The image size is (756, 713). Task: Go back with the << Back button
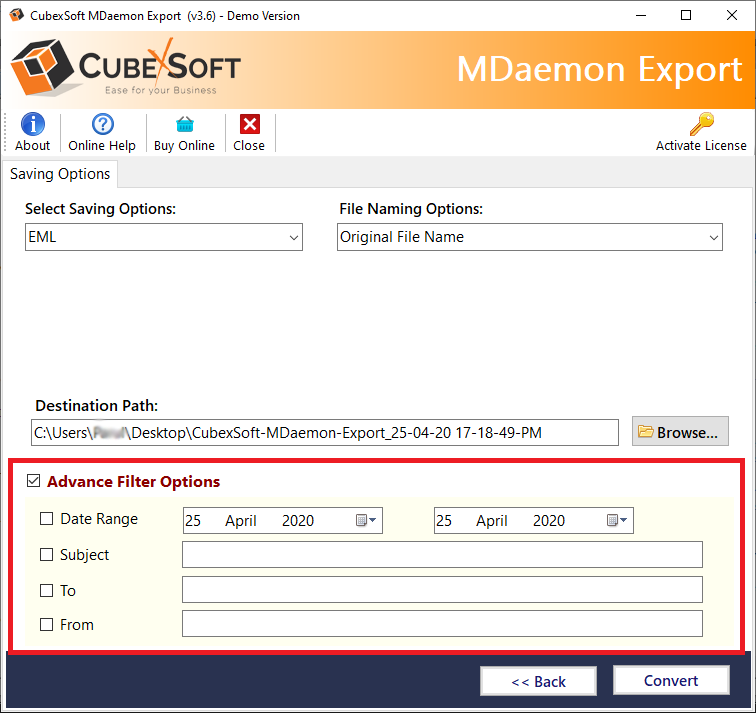coord(538,681)
